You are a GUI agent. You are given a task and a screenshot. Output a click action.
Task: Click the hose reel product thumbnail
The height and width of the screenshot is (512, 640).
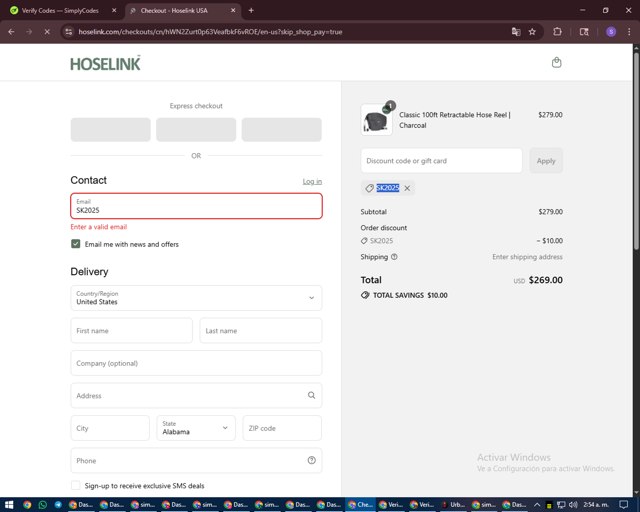(376, 120)
